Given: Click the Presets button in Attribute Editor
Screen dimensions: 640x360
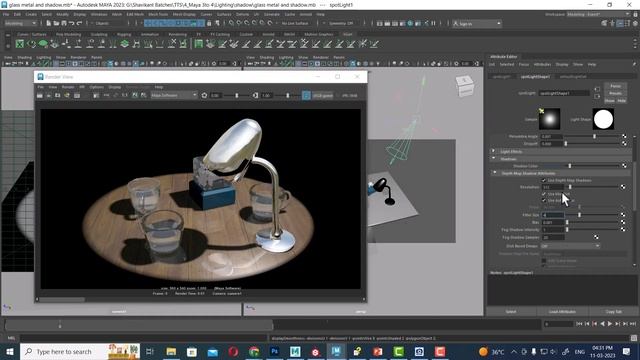Looking at the screenshot, I should point(616,93).
